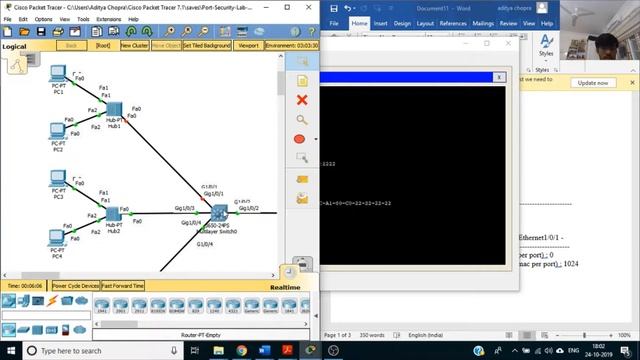Zoom in on the workspace
Viewport: 640px width, 360px height.
[x=169, y=31]
